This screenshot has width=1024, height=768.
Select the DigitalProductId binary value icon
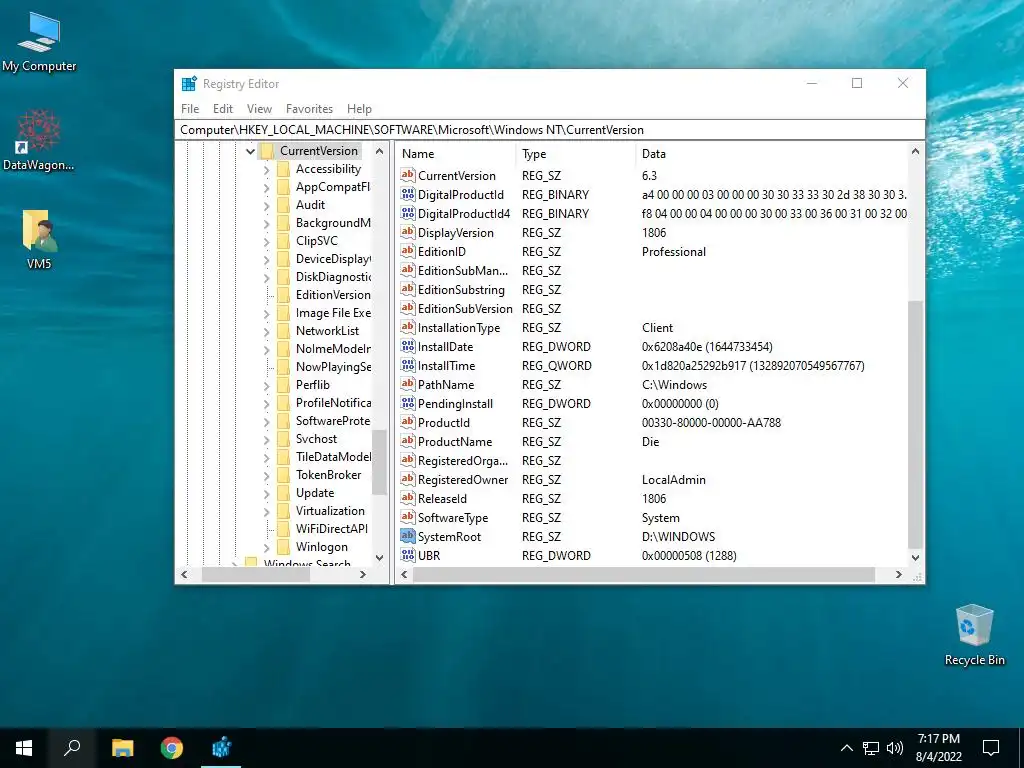pyautogui.click(x=408, y=194)
